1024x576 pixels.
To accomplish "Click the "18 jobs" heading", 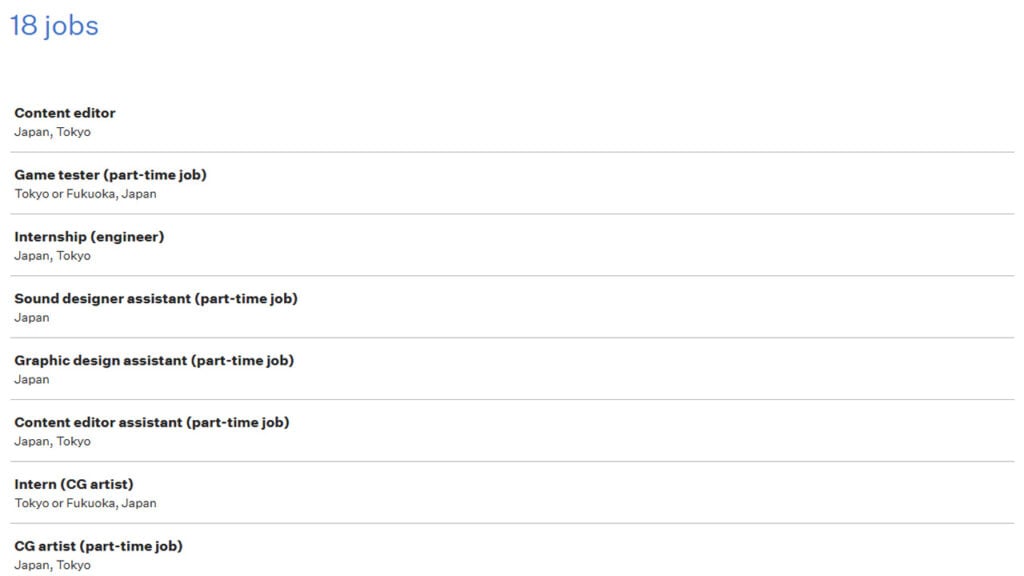I will [x=54, y=25].
